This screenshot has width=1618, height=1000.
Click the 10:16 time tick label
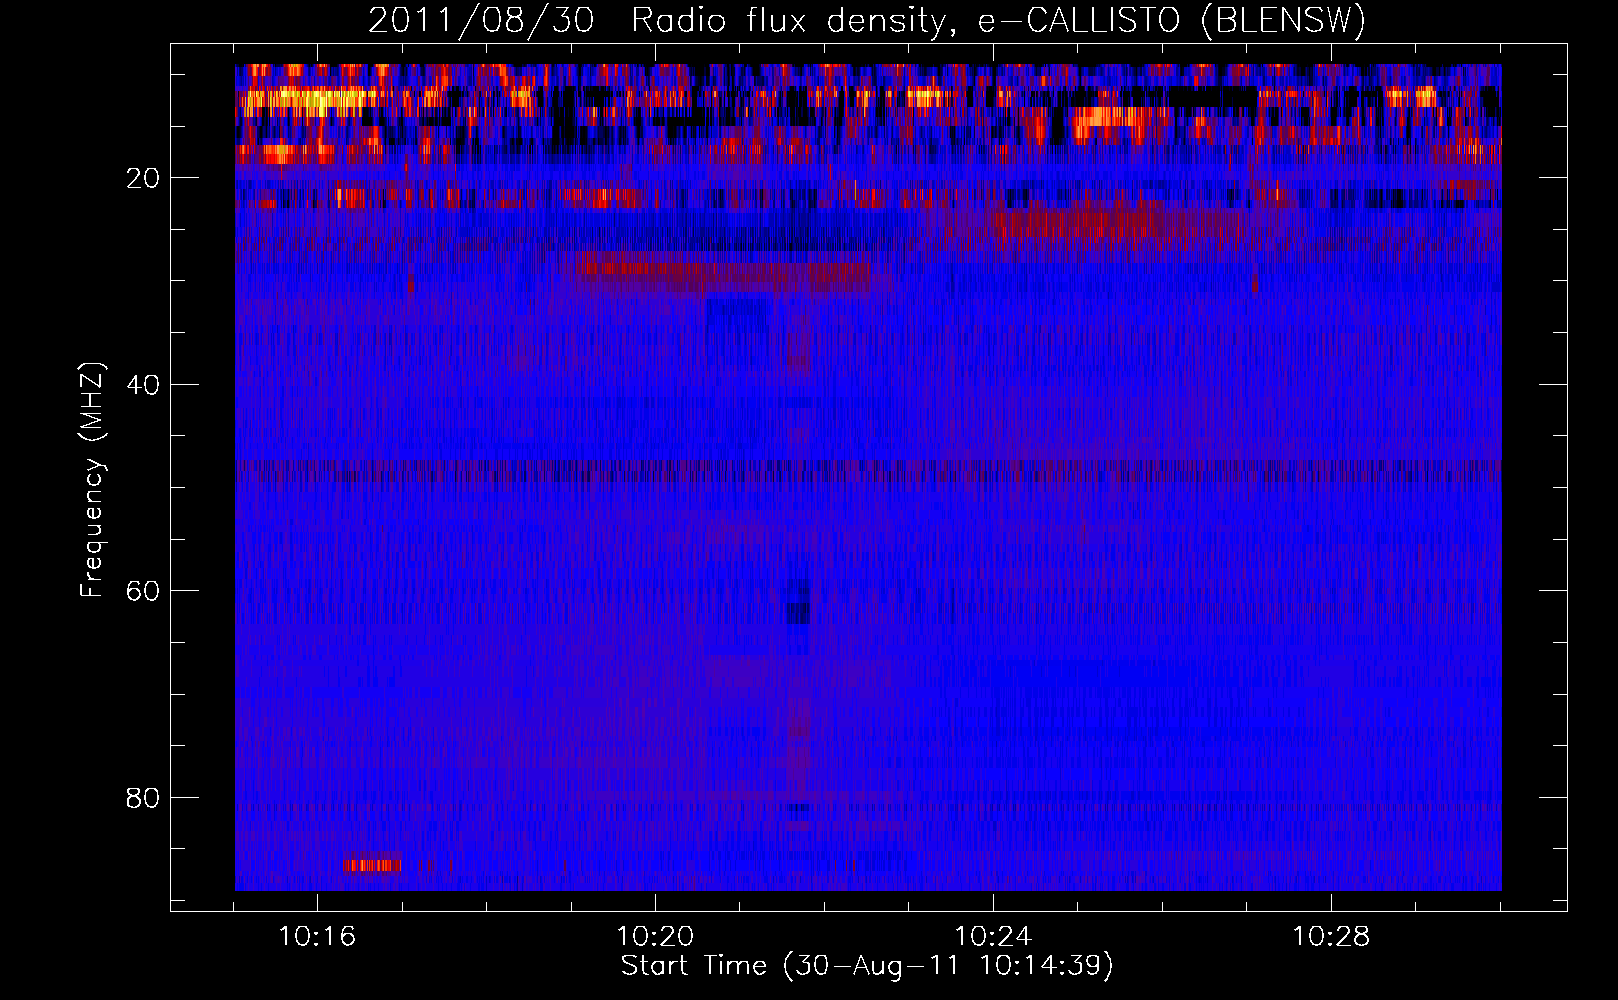pos(317,937)
